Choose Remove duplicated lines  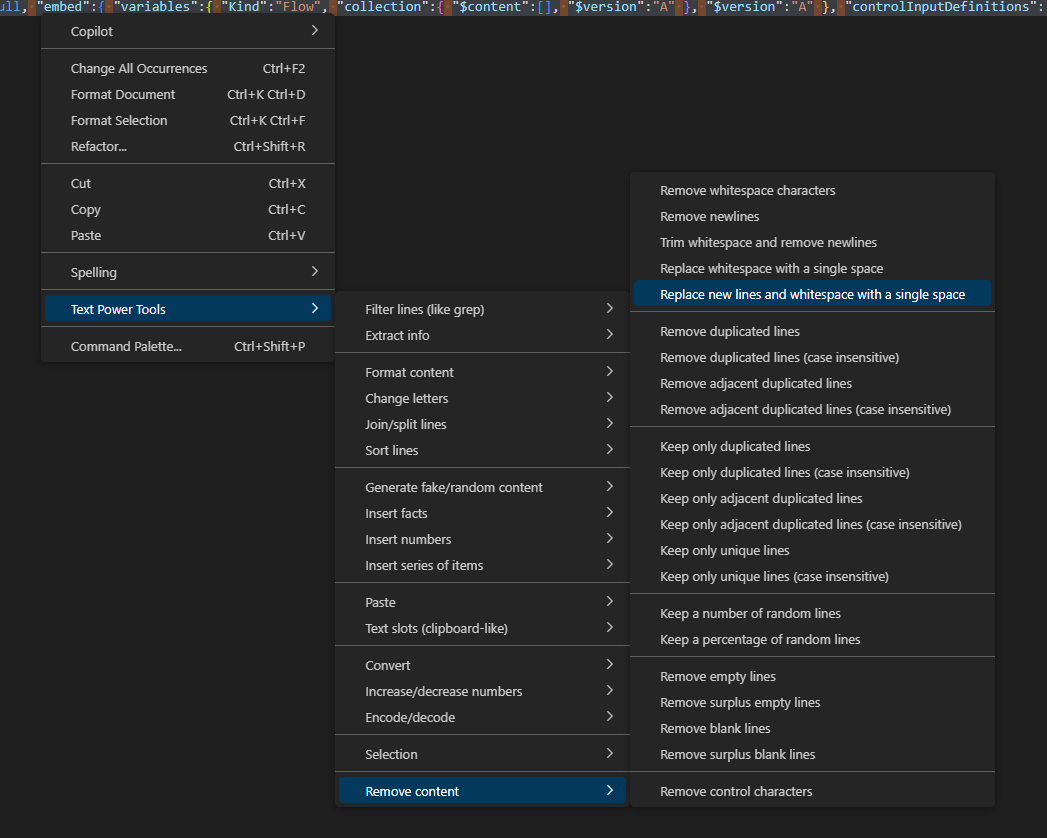[x=730, y=332]
